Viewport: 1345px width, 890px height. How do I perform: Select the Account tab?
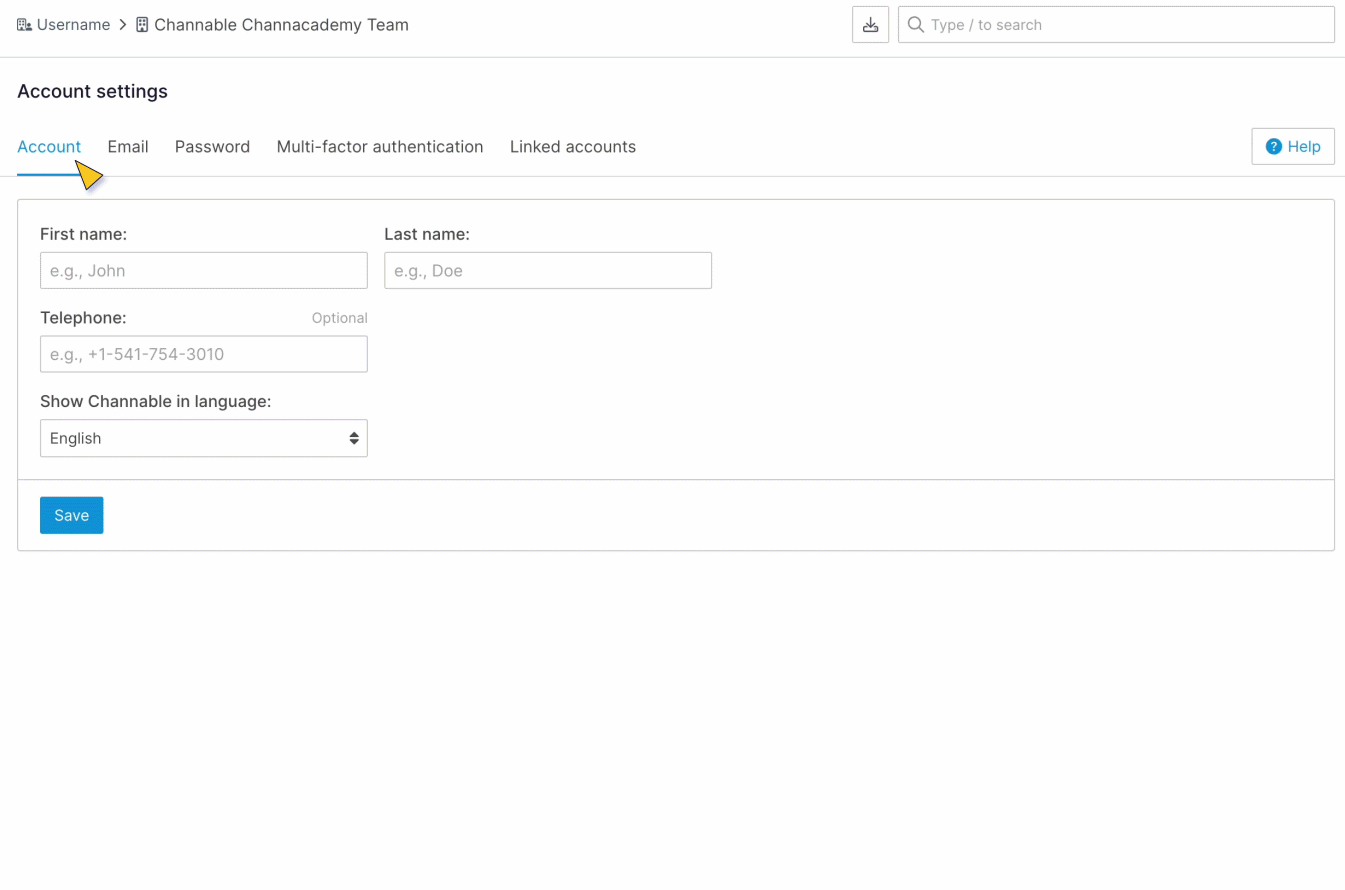[x=48, y=147]
